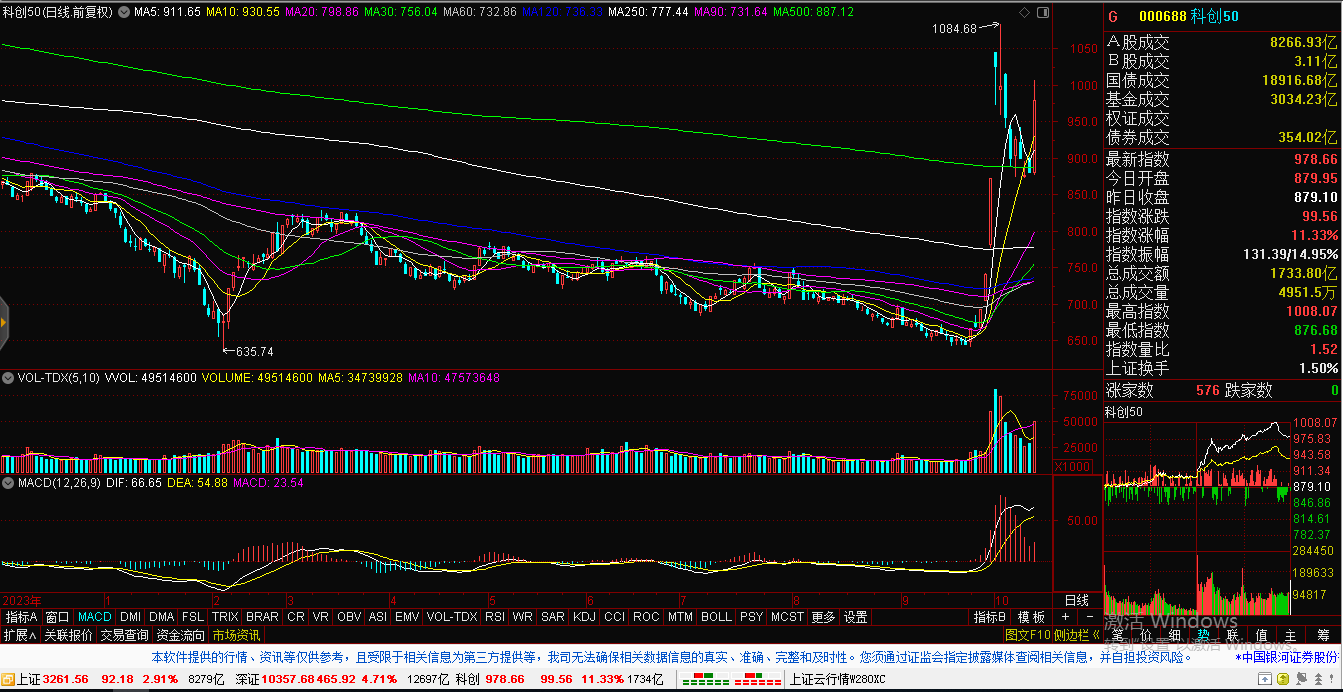
Task: Open indicator 设置 settings
Action: click(855, 617)
